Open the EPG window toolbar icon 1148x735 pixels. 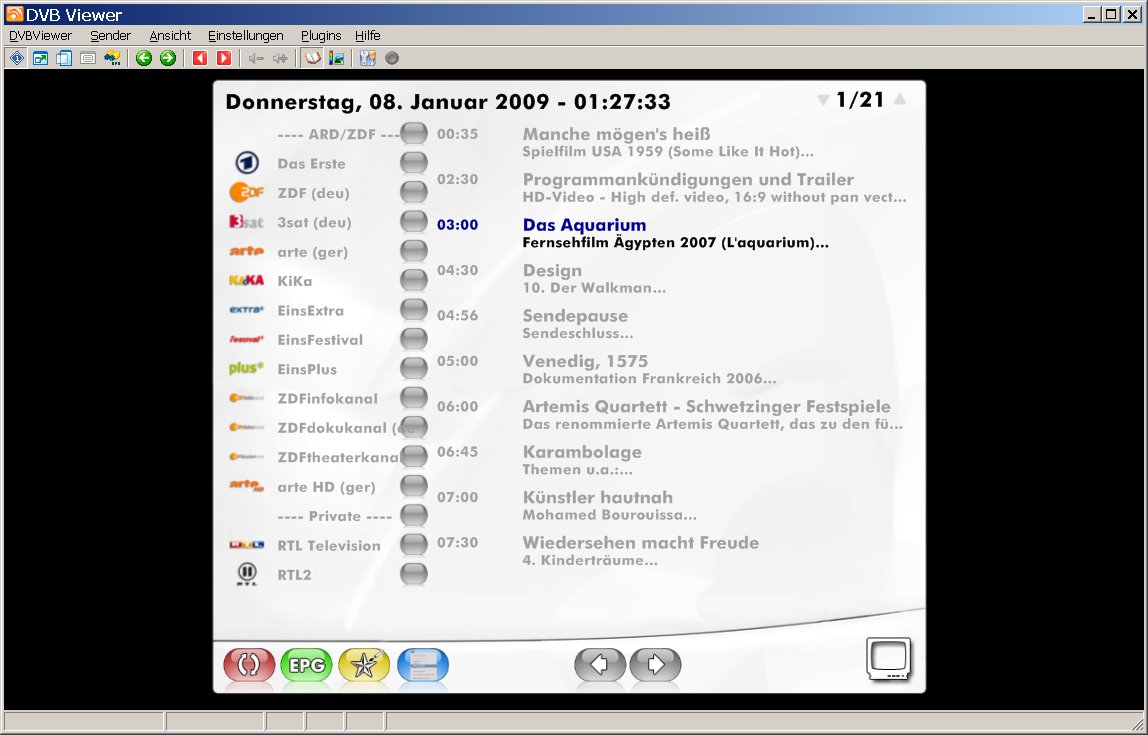(x=112, y=58)
